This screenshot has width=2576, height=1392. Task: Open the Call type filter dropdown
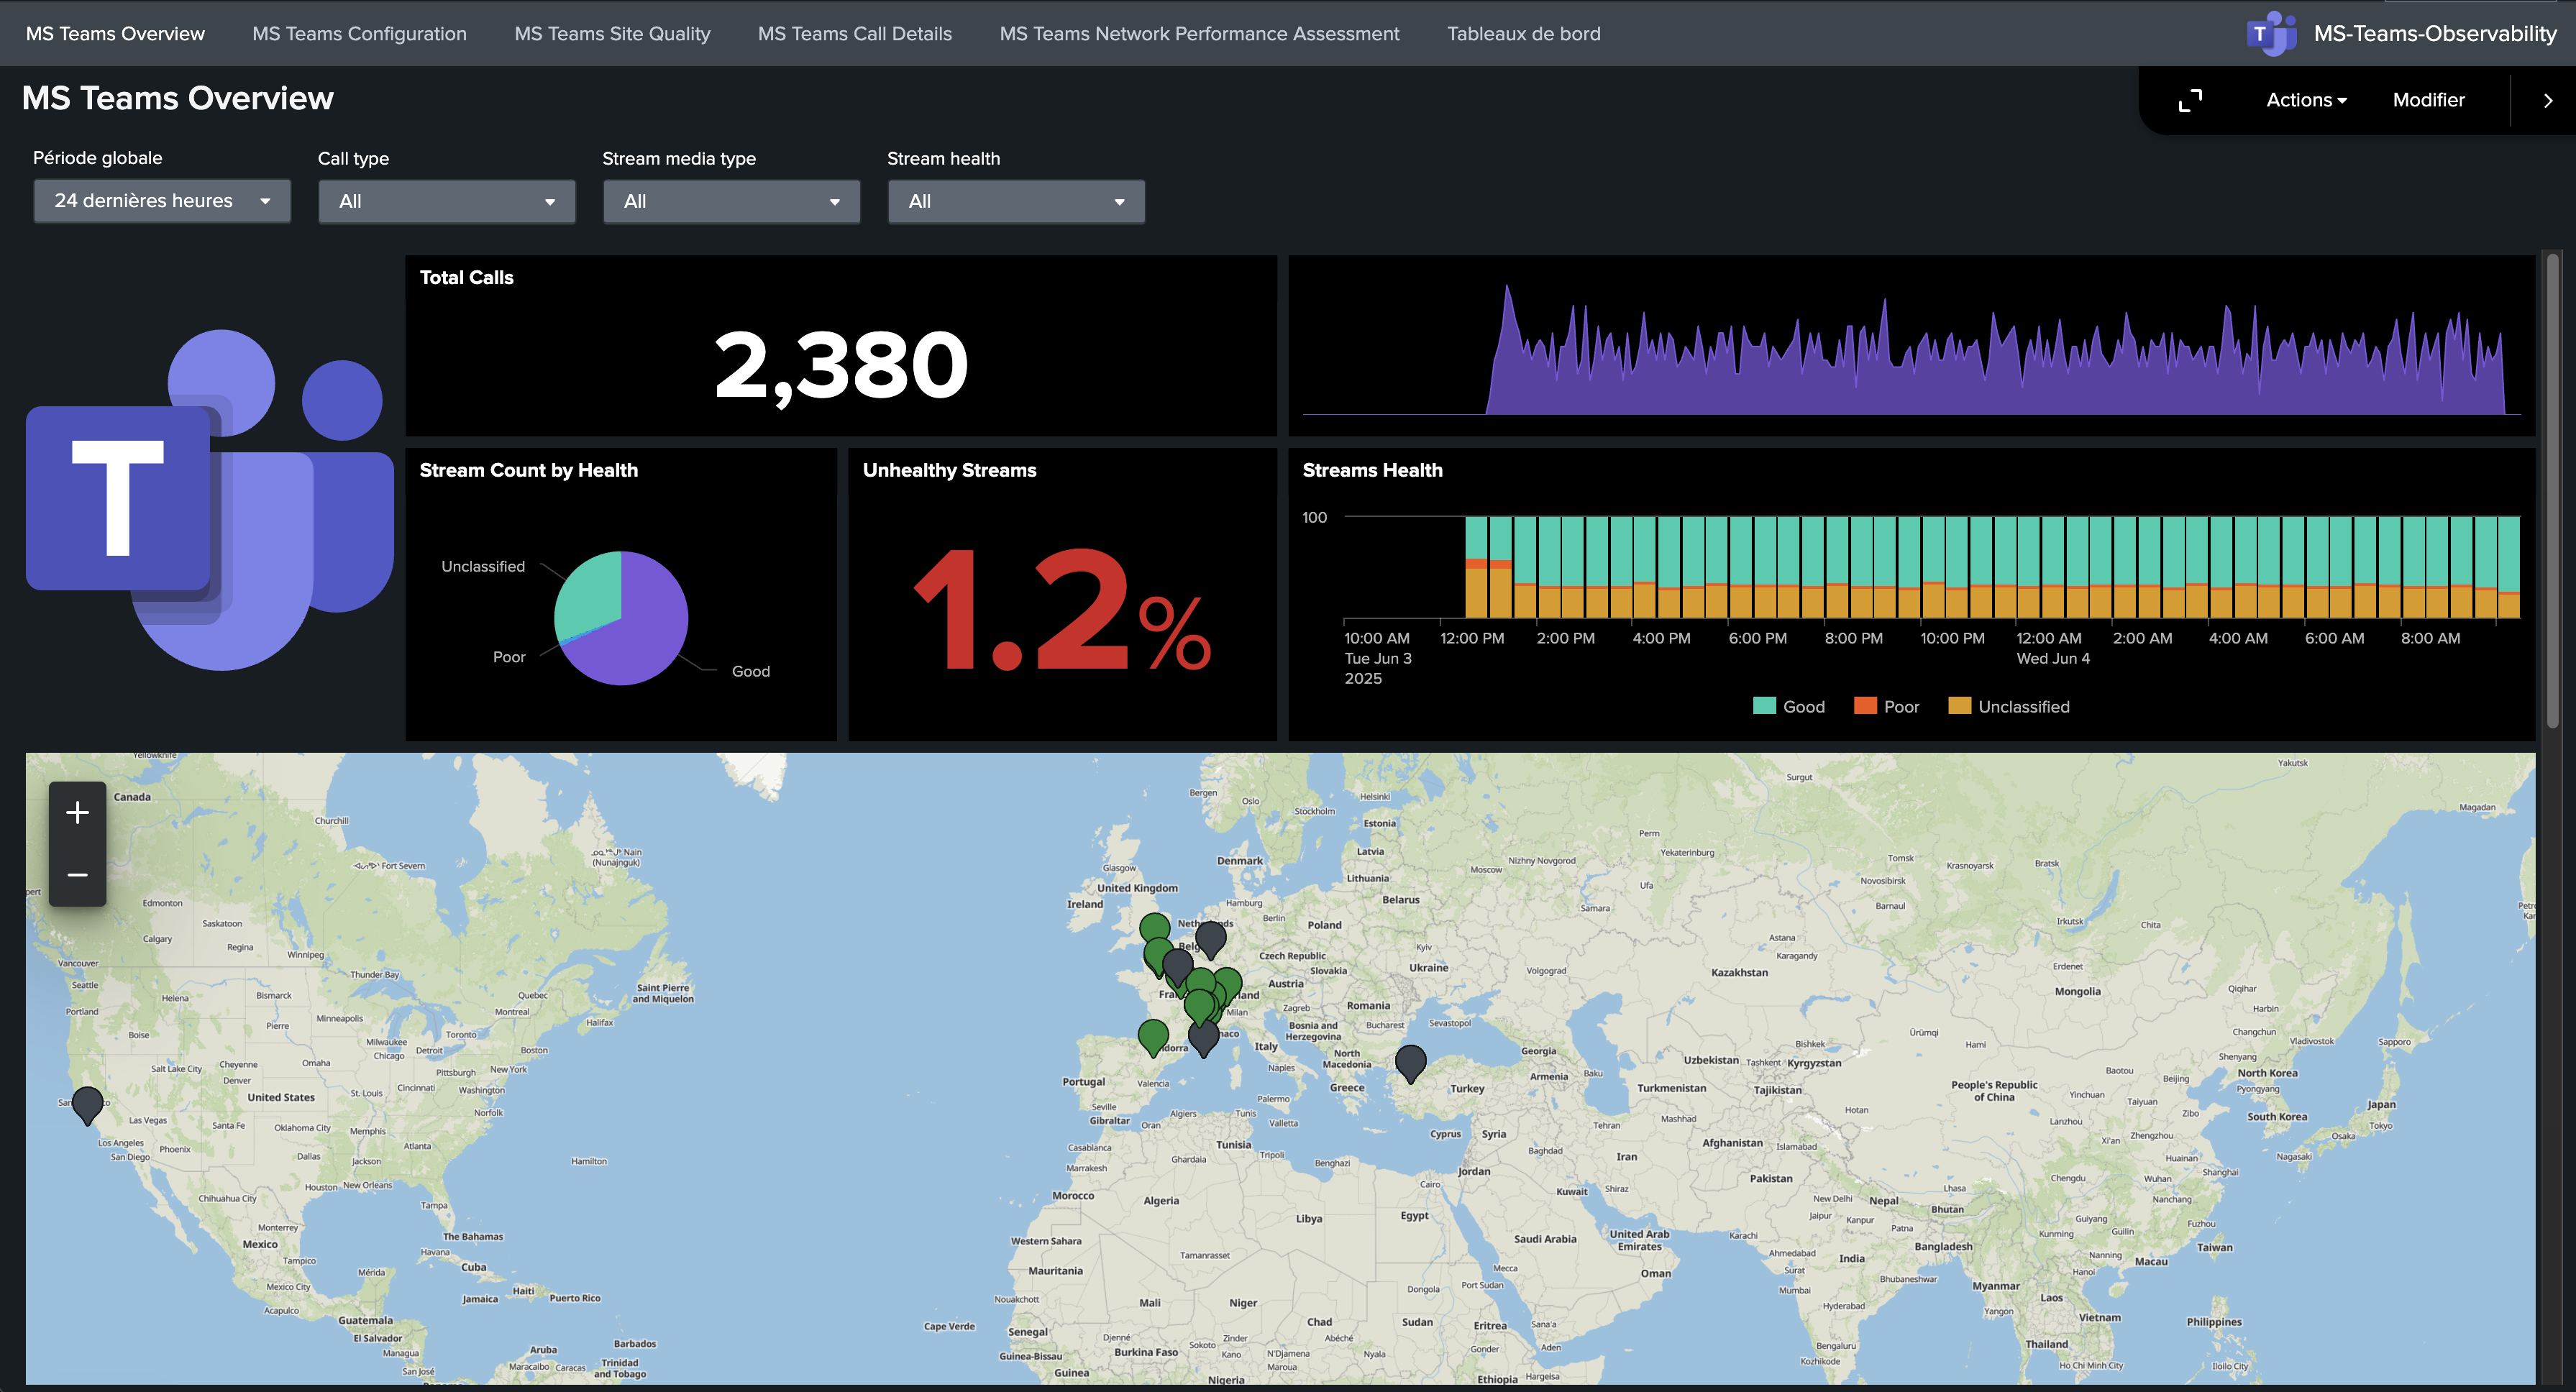click(x=446, y=201)
